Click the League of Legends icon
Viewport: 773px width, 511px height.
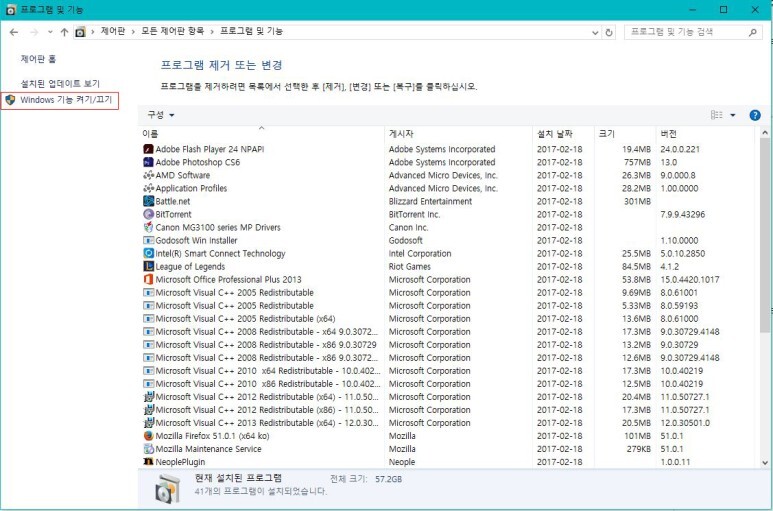point(148,267)
